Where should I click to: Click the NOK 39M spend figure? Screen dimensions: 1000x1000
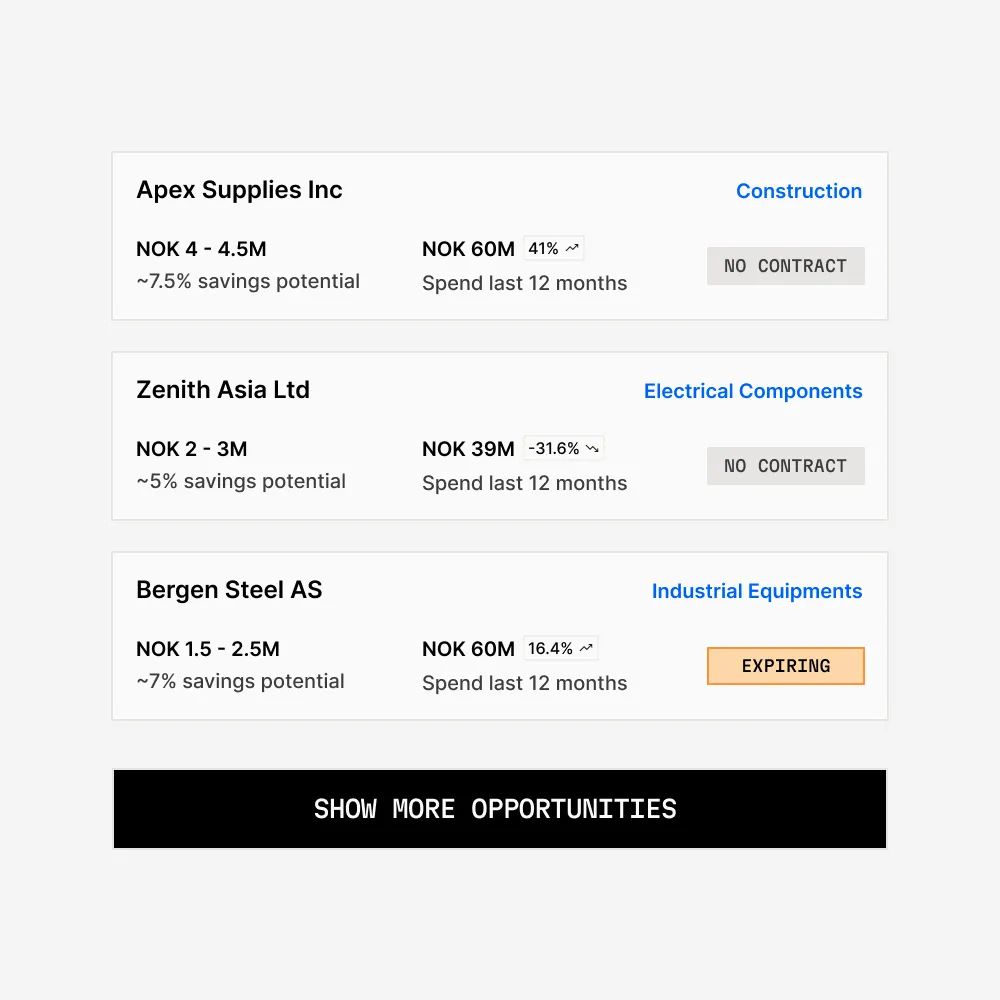pyautogui.click(x=468, y=449)
